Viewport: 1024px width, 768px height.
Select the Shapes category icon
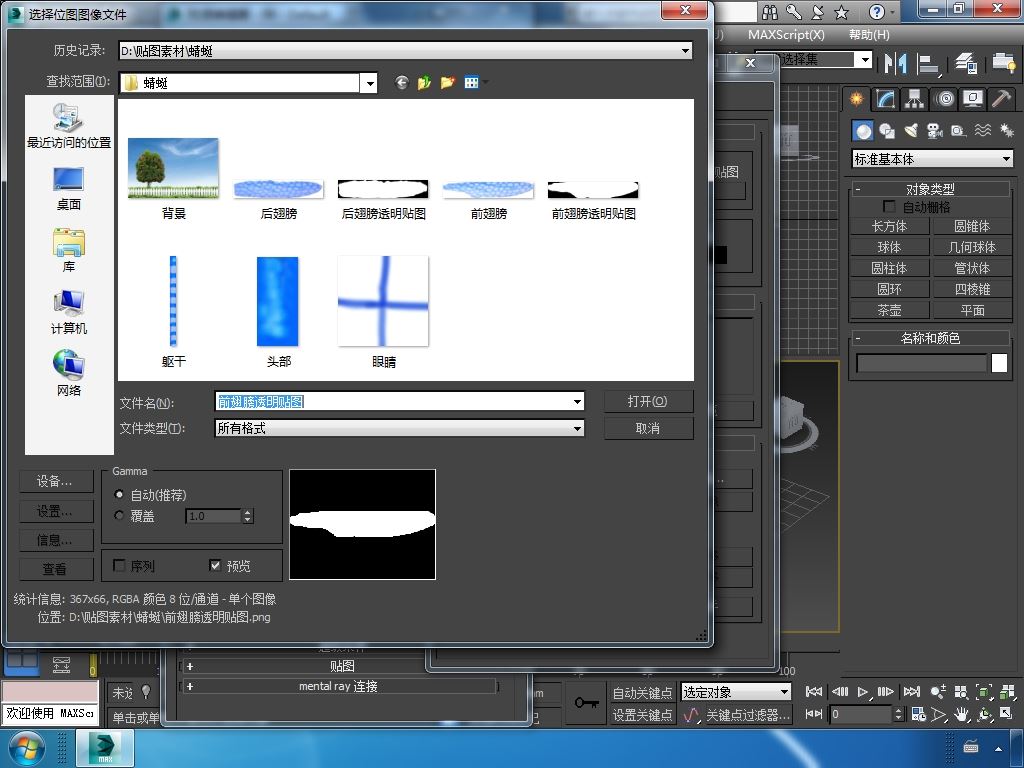887,131
